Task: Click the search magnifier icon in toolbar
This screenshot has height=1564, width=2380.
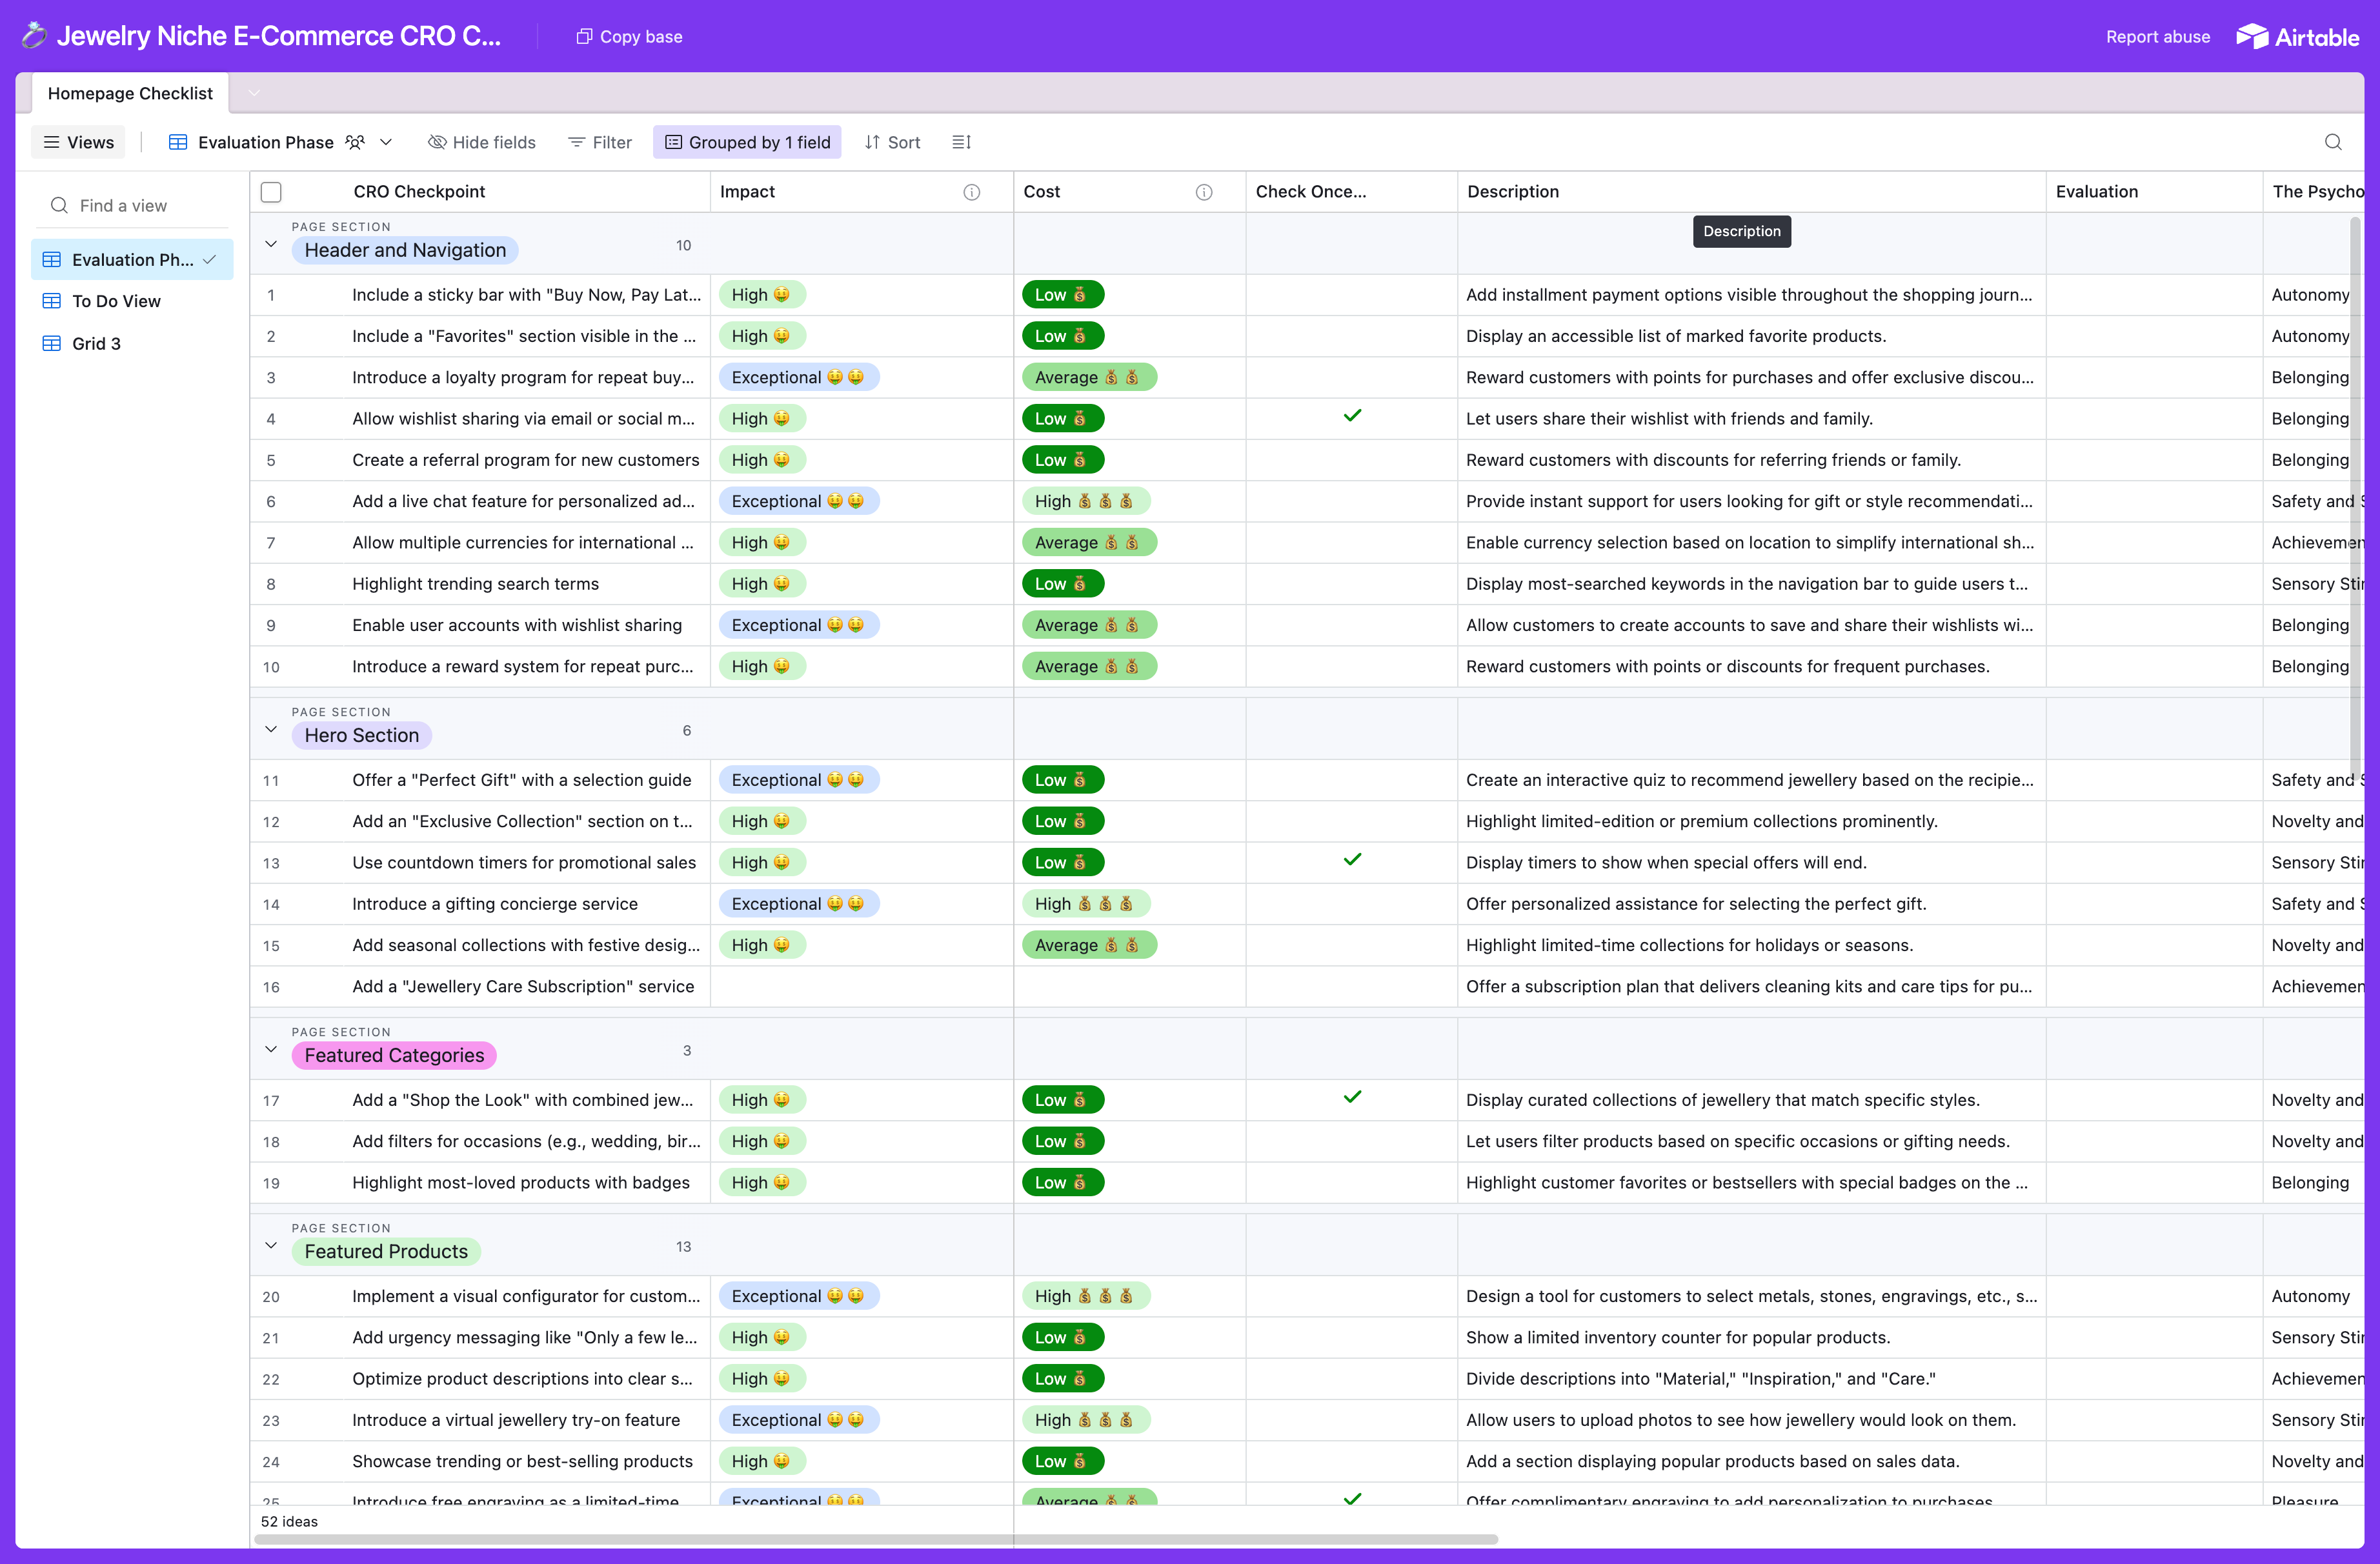Action: pyautogui.click(x=2333, y=142)
